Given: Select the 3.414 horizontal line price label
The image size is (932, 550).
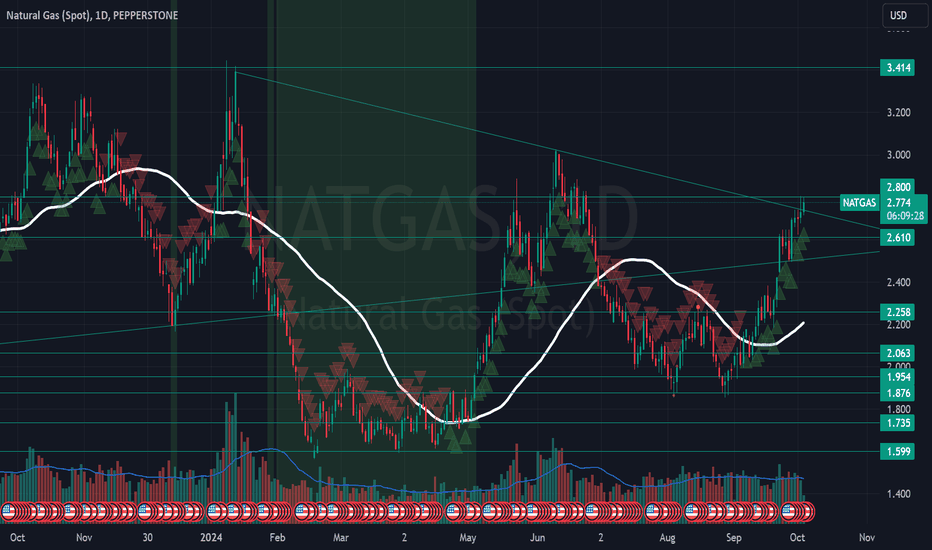Looking at the screenshot, I should (897, 68).
